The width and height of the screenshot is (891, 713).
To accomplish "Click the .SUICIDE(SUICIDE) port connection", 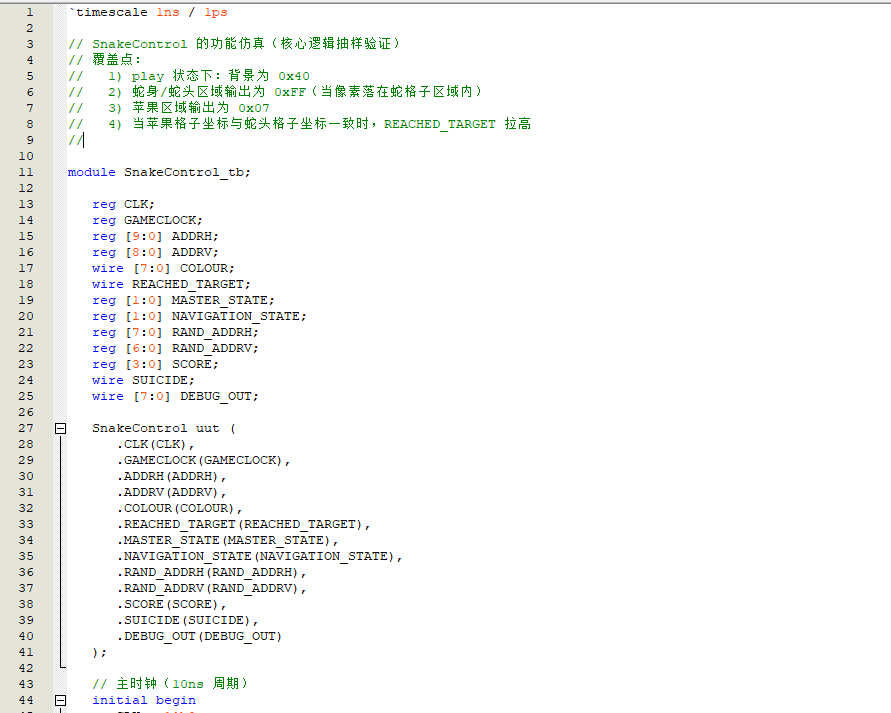I will coord(187,620).
